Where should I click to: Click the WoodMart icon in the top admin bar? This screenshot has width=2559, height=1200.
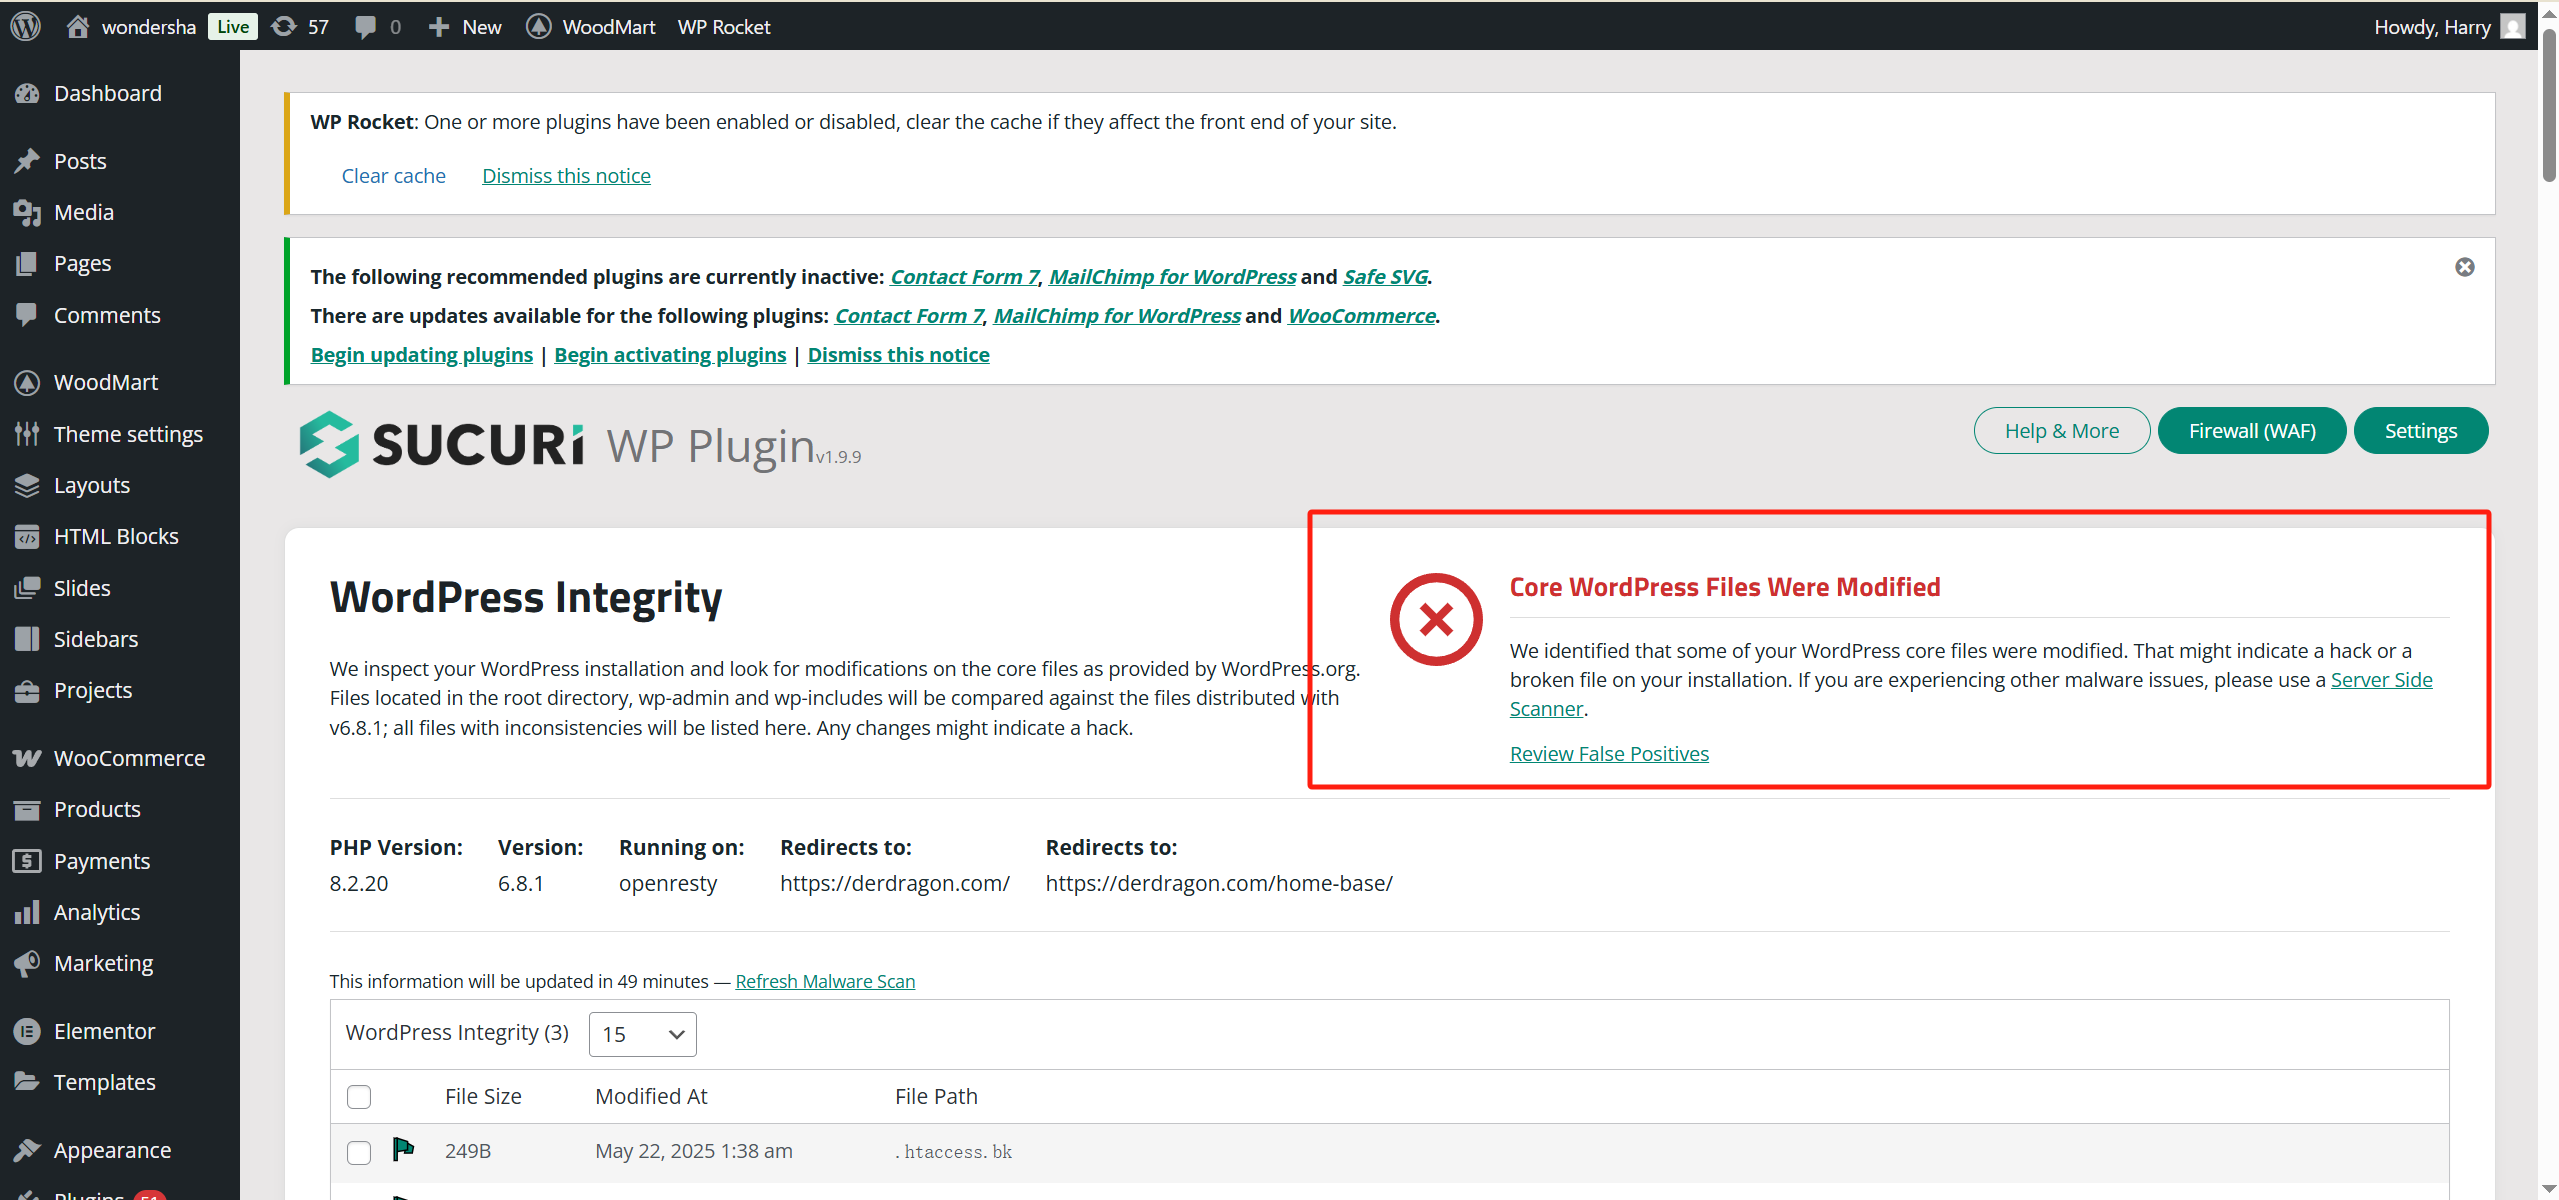point(539,27)
